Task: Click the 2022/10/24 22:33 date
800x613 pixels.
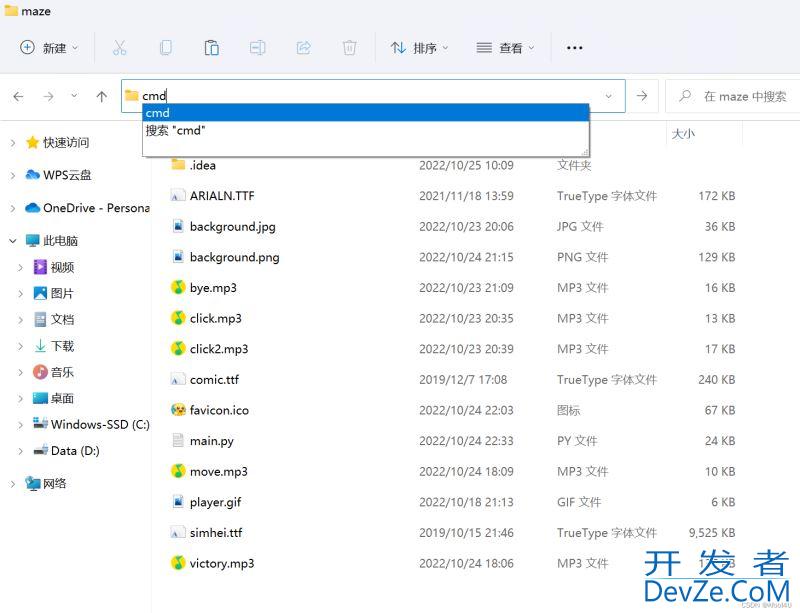Action: click(x=466, y=441)
